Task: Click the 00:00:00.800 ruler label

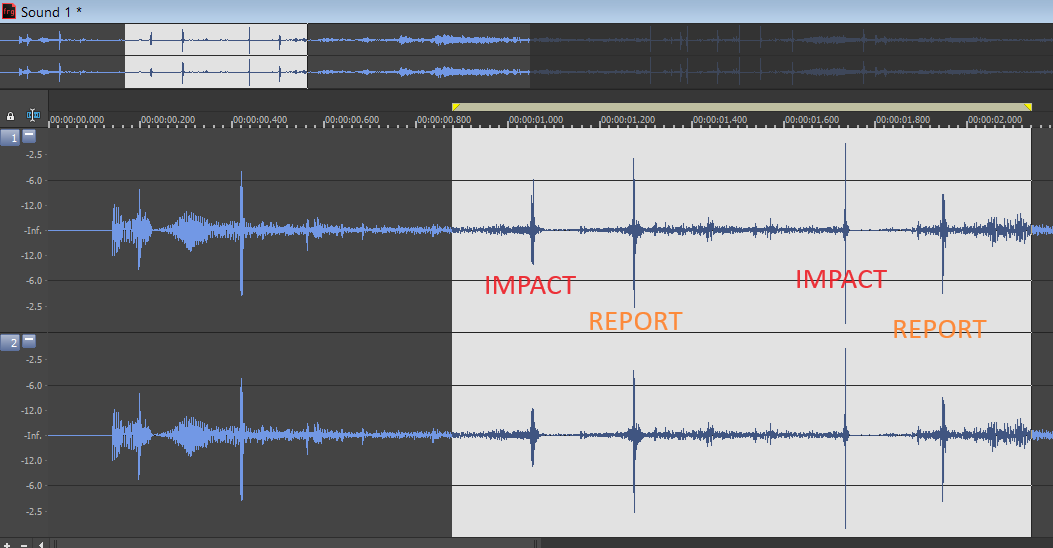Action: 445,120
